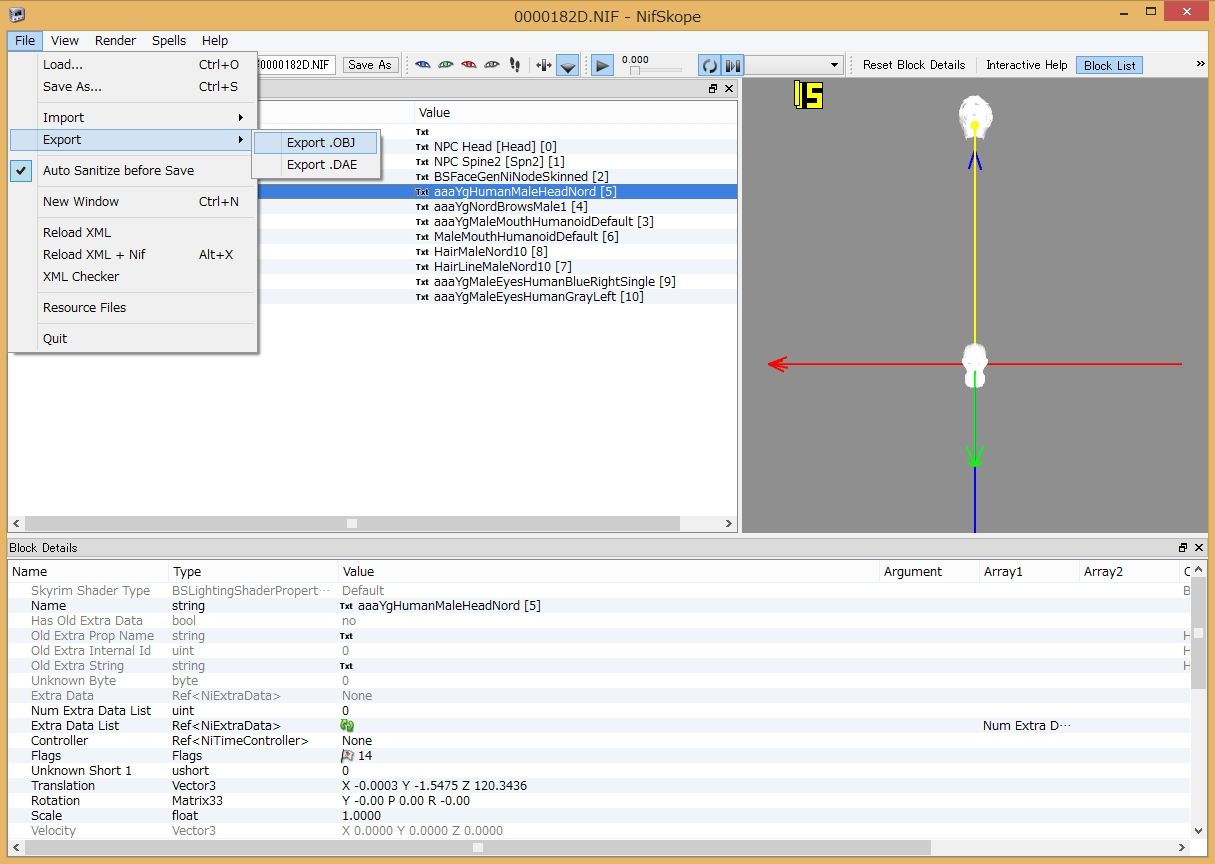This screenshot has width=1215, height=864.
Task: Toggle the Block List button
Action: [x=1110, y=65]
